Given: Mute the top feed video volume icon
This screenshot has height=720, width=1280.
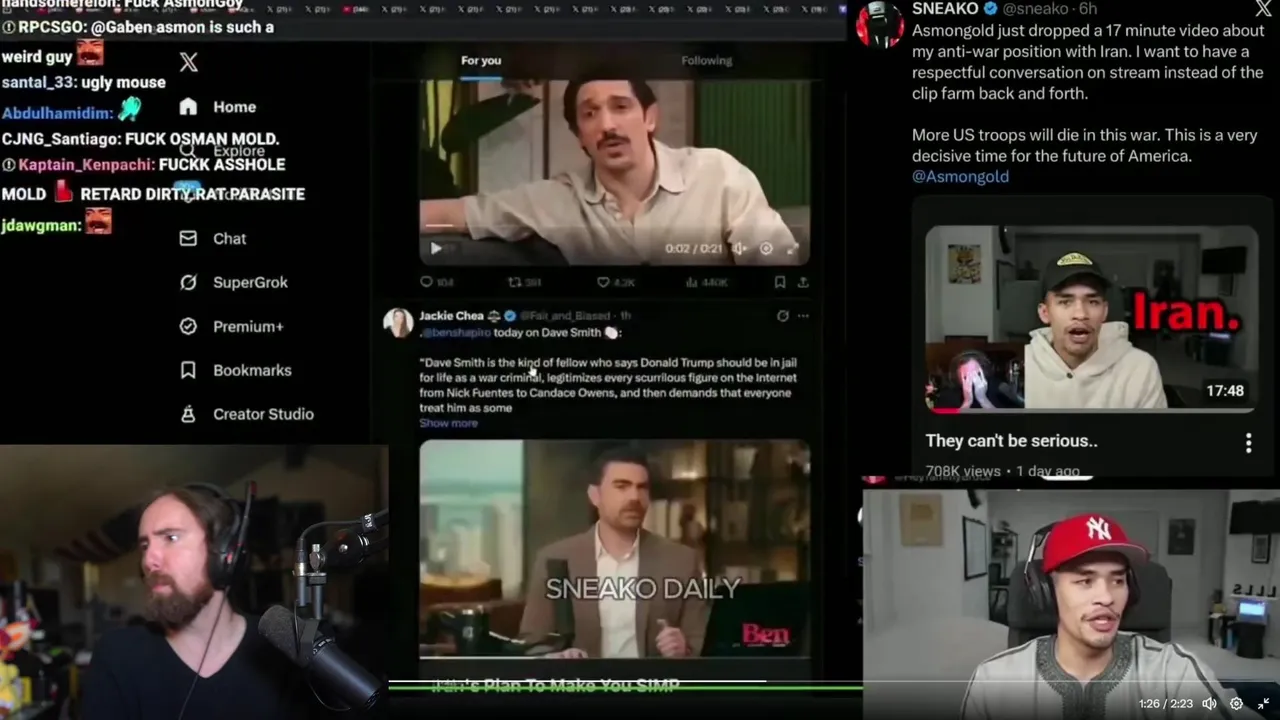Looking at the screenshot, I should (x=739, y=249).
